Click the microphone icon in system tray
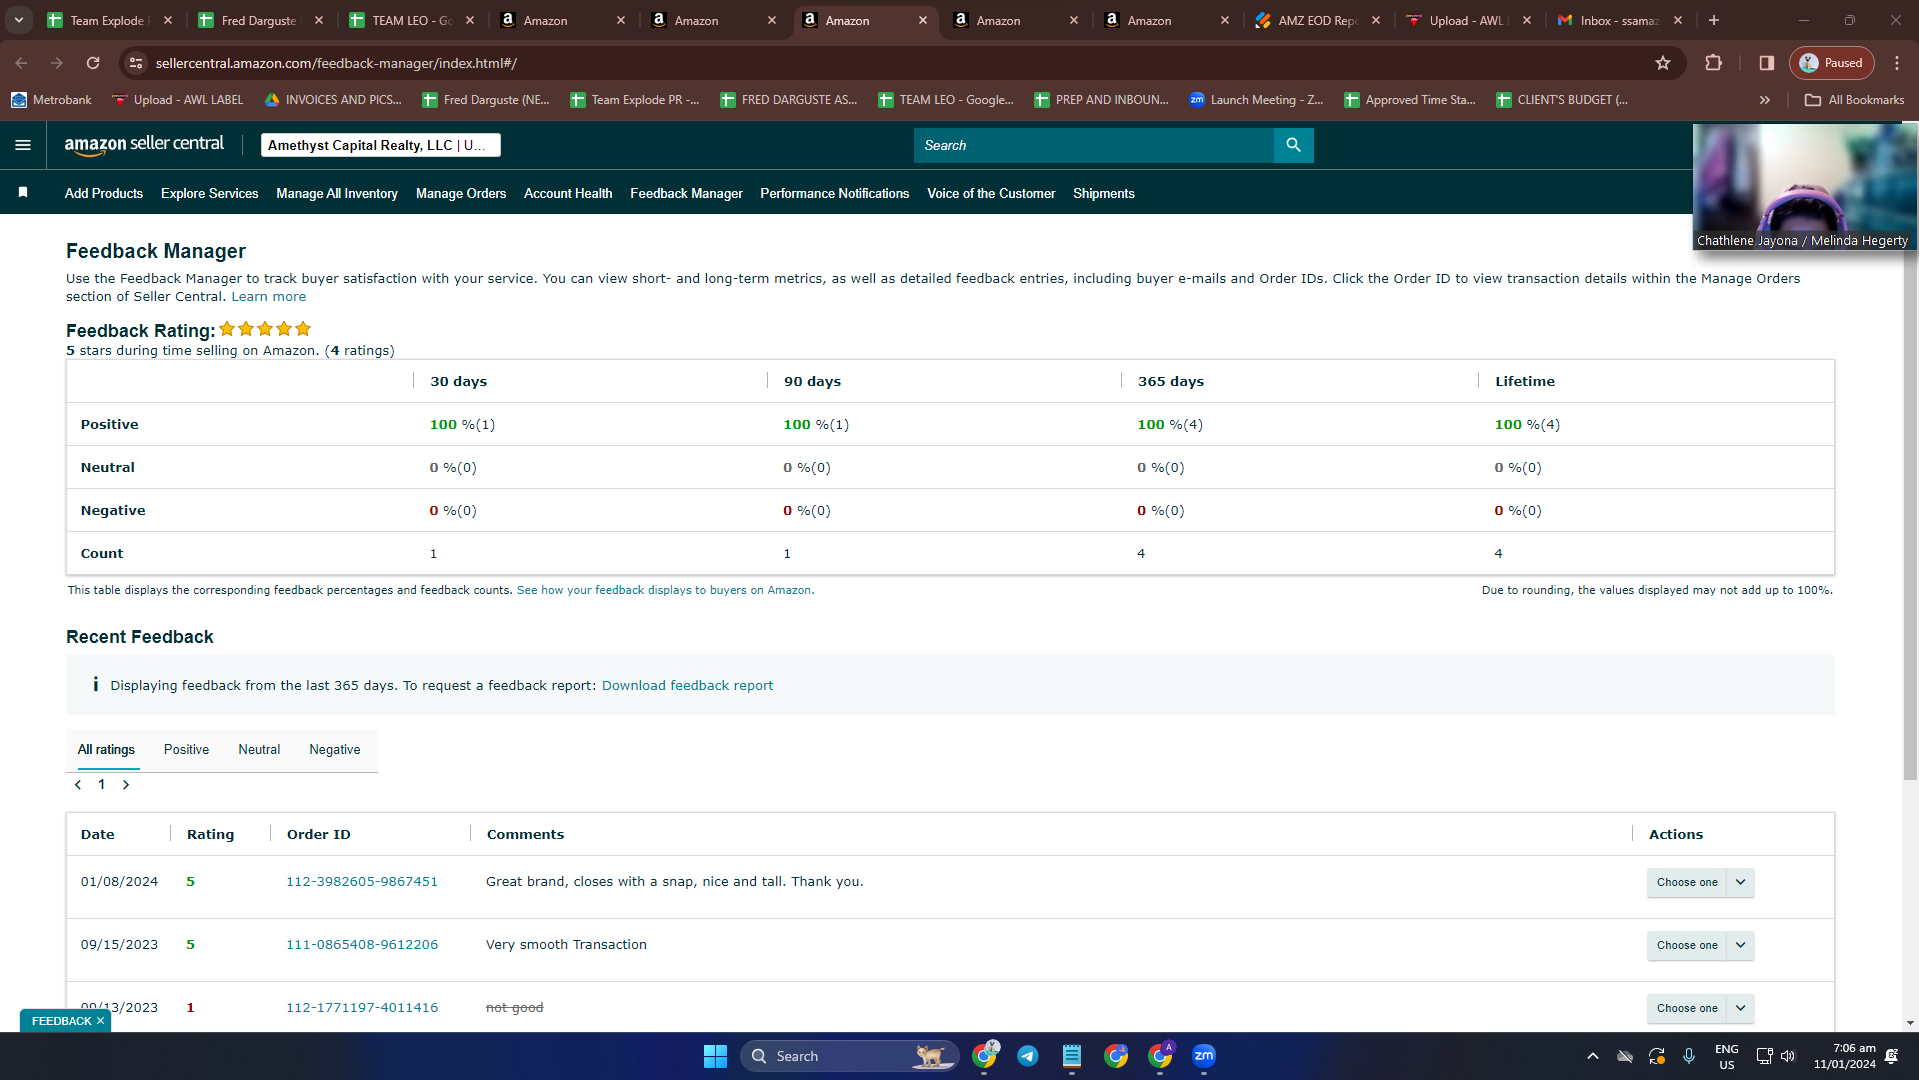This screenshot has width=1919, height=1080. point(1689,1056)
